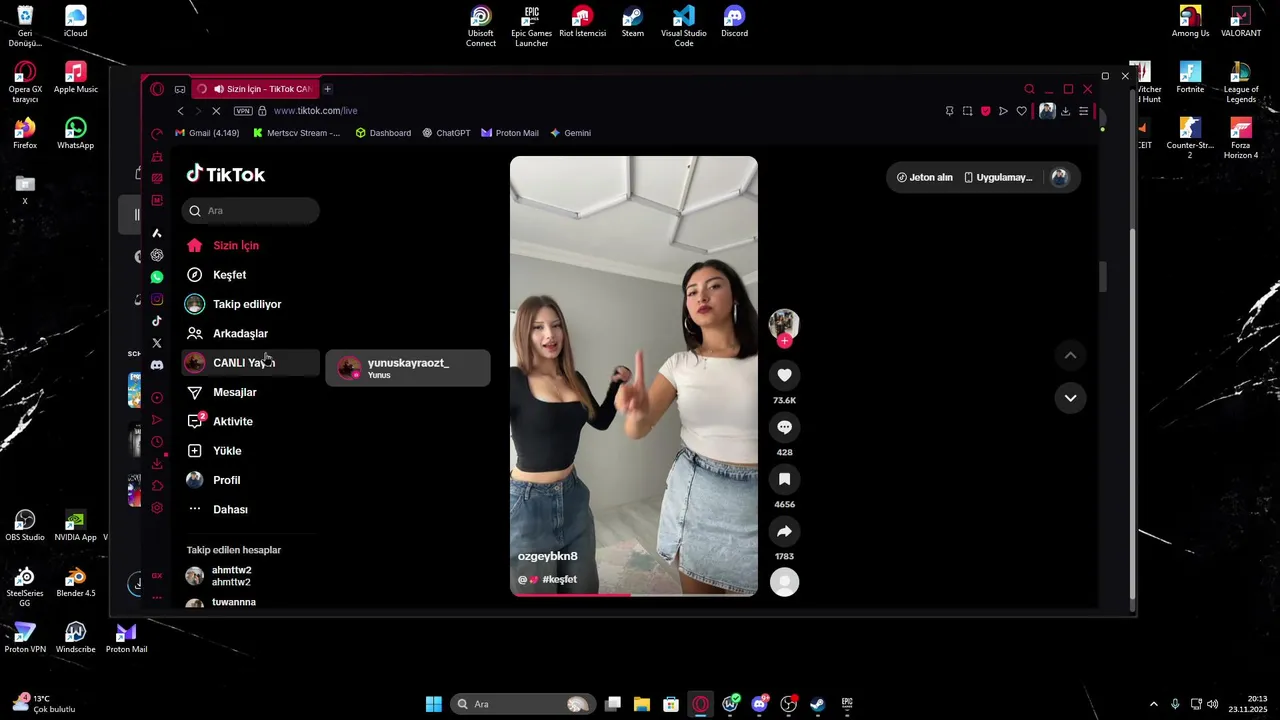Image resolution: width=1280 pixels, height=720 pixels.
Task: Go to the next video with down chevron
Action: (x=1070, y=398)
